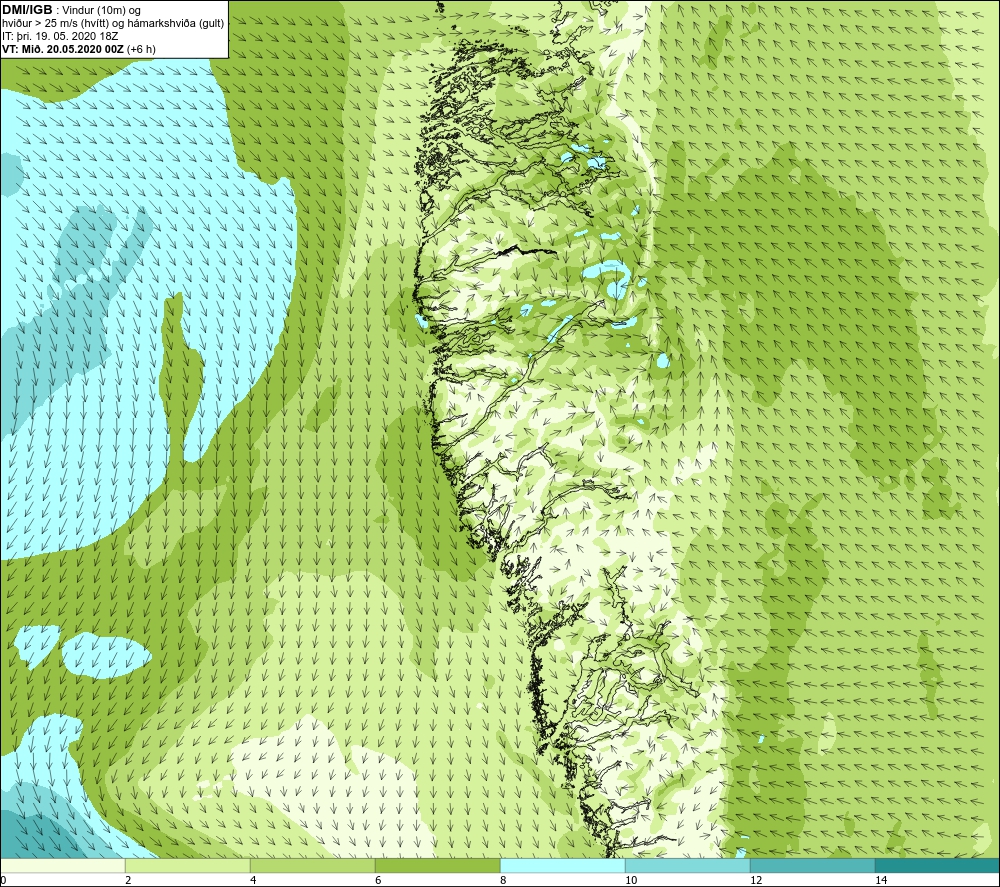Click the 6–8 m/s dark green swatch
The image size is (1000, 887).
[x=438, y=865]
